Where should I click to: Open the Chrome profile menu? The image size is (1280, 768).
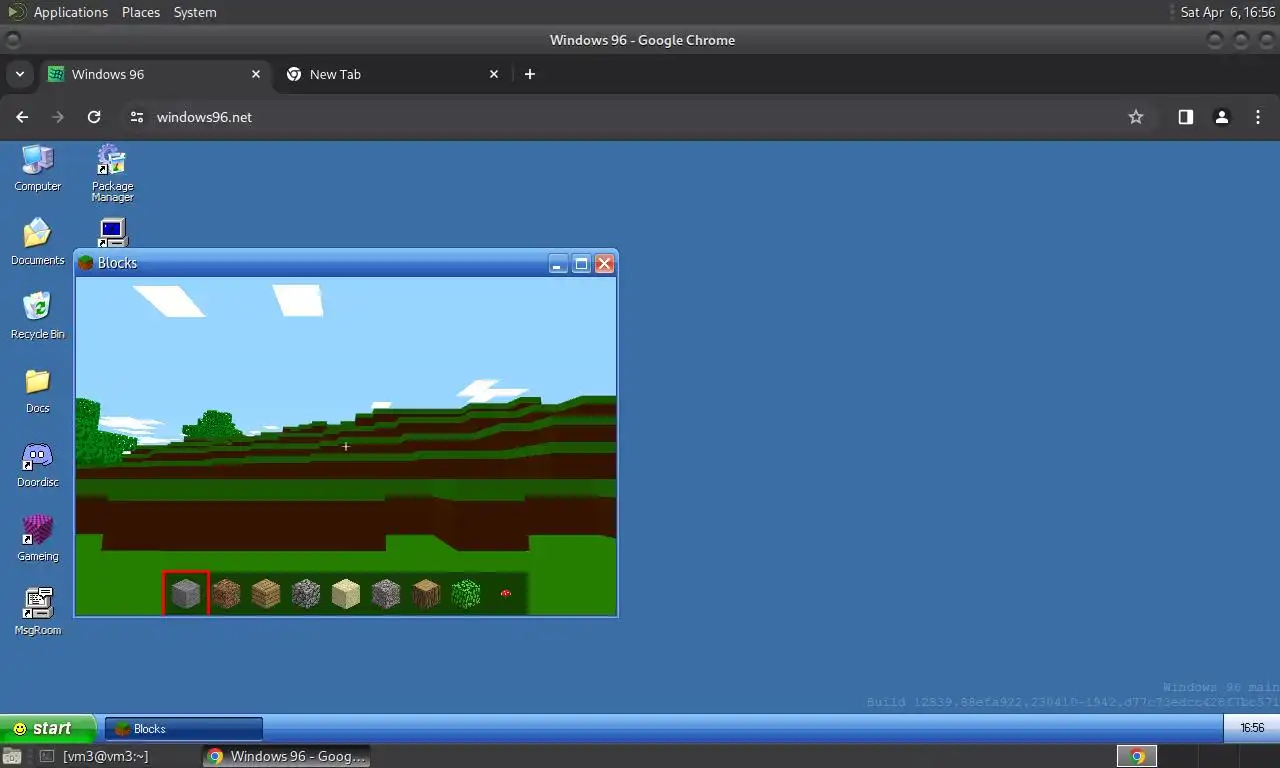(x=1221, y=117)
